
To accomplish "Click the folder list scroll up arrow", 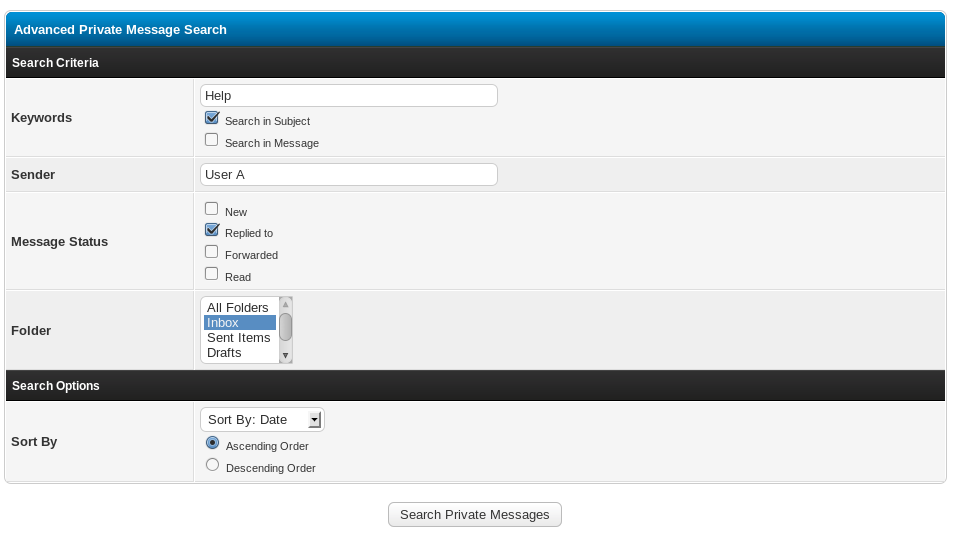I will (x=285, y=305).
